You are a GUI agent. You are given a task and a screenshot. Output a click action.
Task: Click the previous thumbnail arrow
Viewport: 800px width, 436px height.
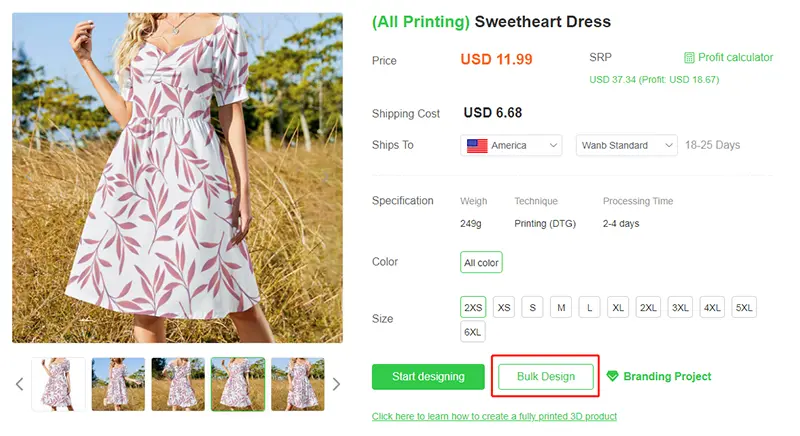19,384
